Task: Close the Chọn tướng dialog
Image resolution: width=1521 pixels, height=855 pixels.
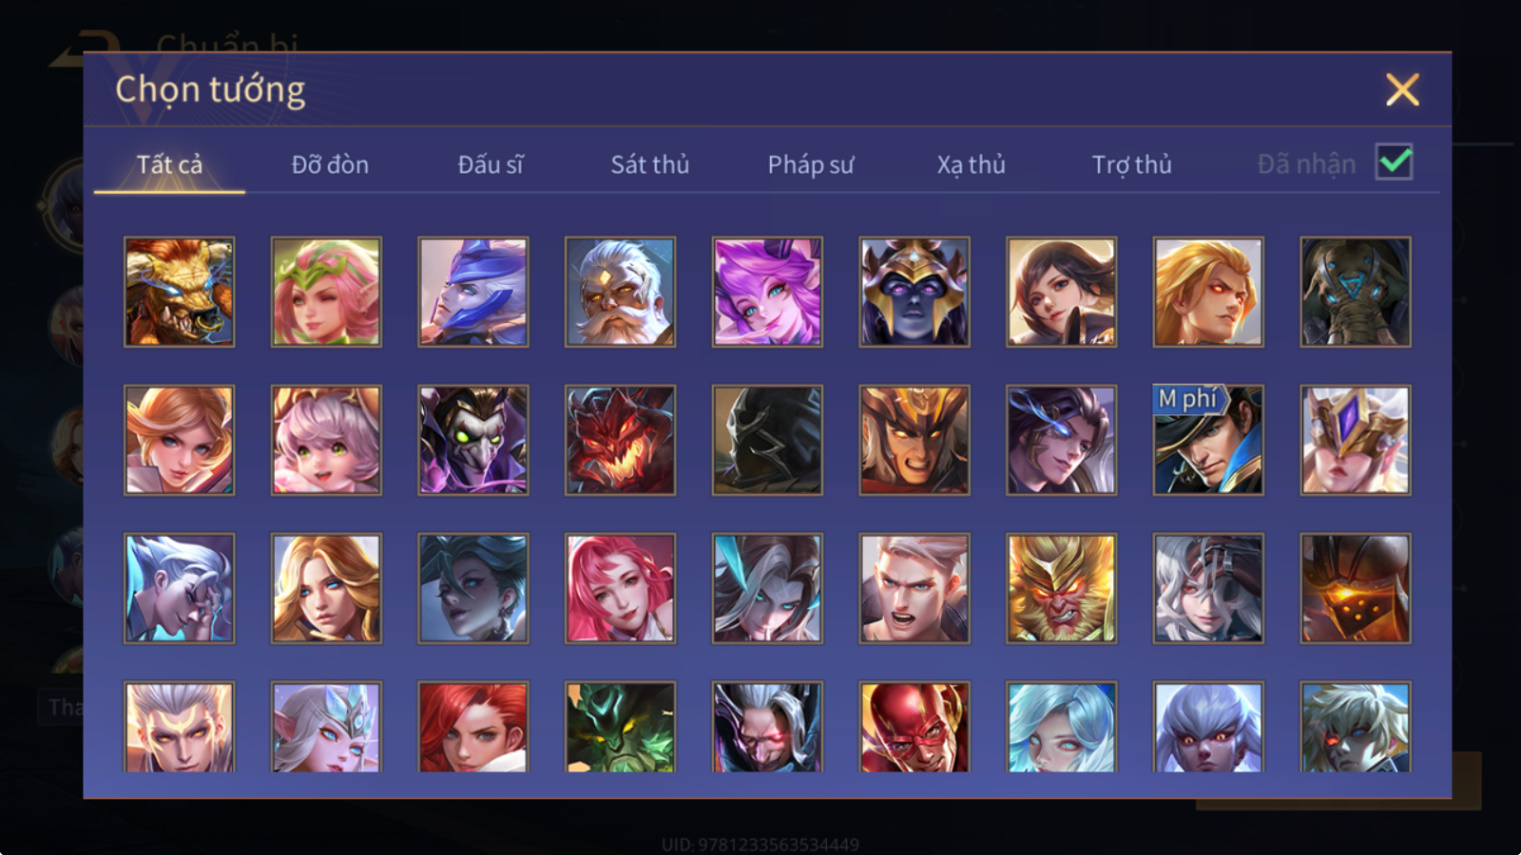Action: (x=1402, y=90)
